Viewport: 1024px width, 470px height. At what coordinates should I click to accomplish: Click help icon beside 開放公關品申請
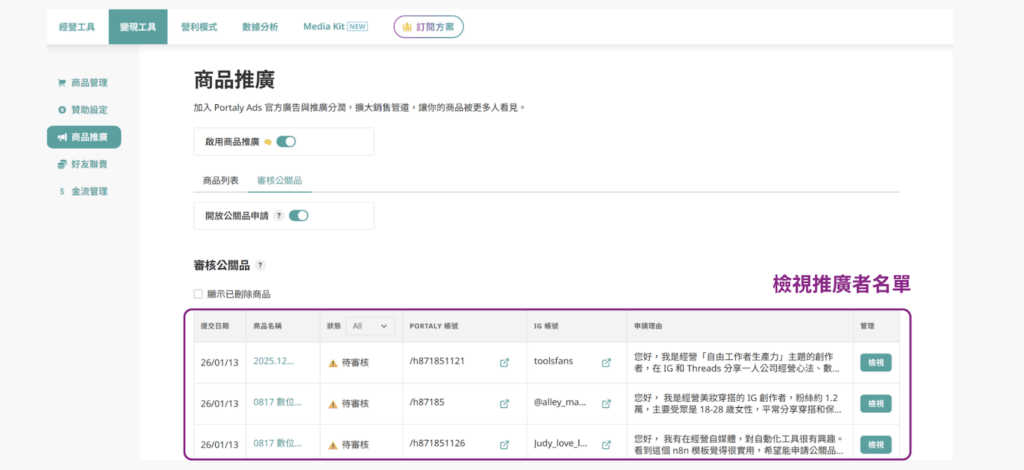(x=279, y=215)
